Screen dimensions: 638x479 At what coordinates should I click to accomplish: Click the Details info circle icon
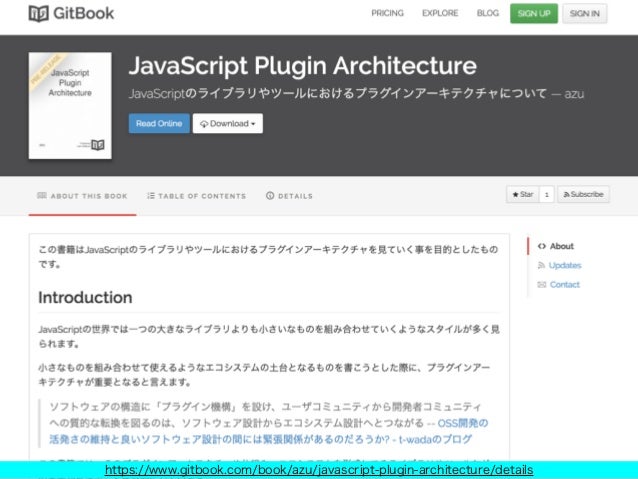click(270, 196)
